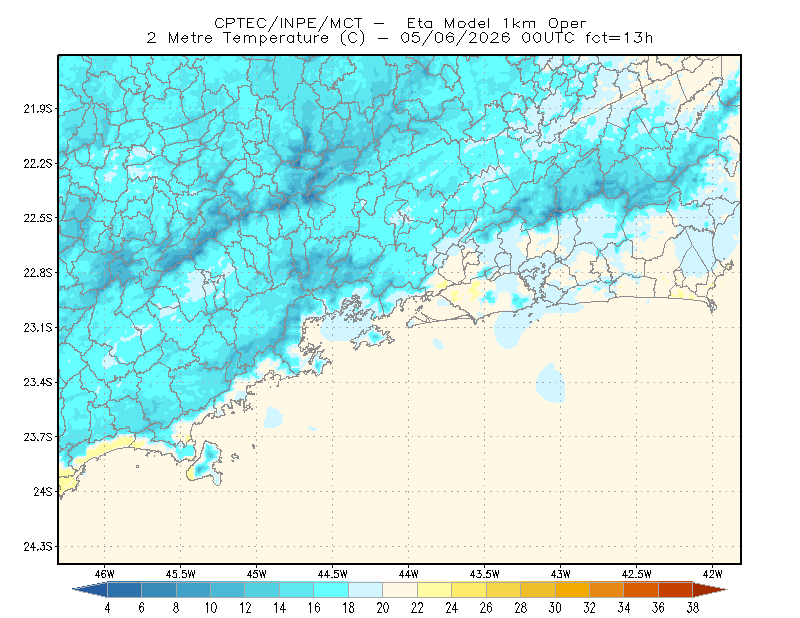This screenshot has height=618, width=800.
Task: Select the 36-38 red-brown color swatch
Action: point(676,590)
